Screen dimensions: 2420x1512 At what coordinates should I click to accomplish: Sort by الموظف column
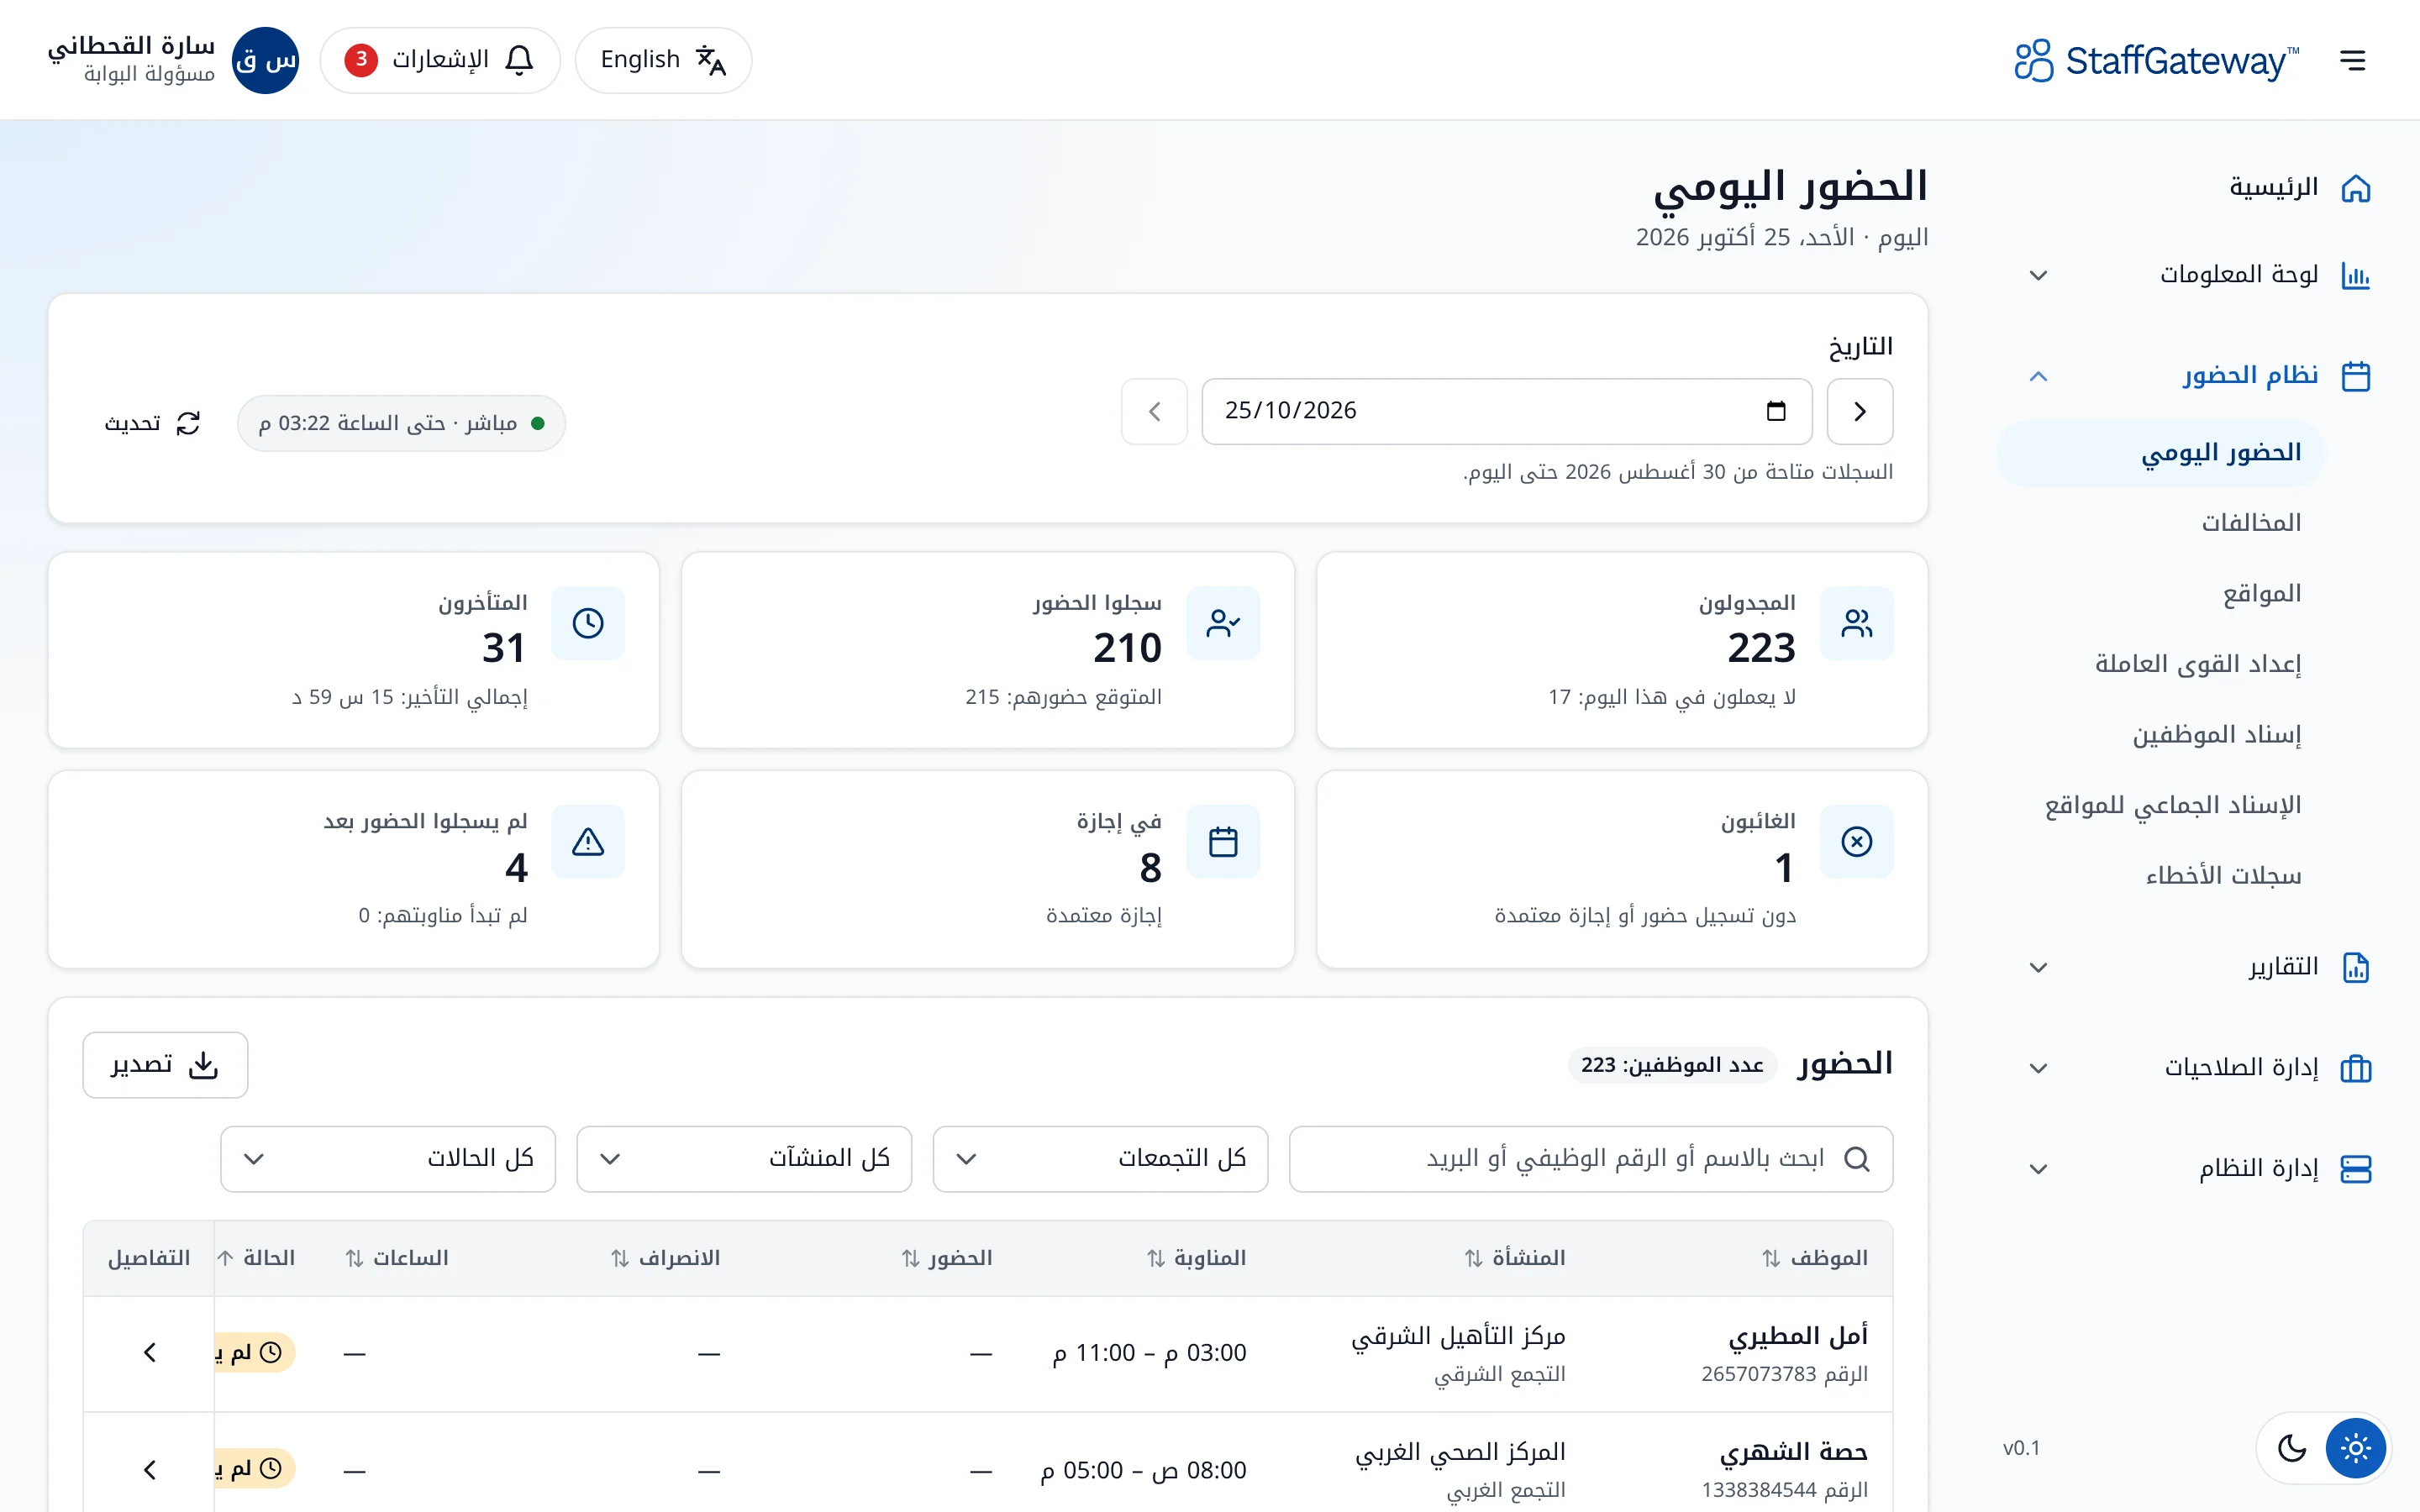pyautogui.click(x=1815, y=1258)
